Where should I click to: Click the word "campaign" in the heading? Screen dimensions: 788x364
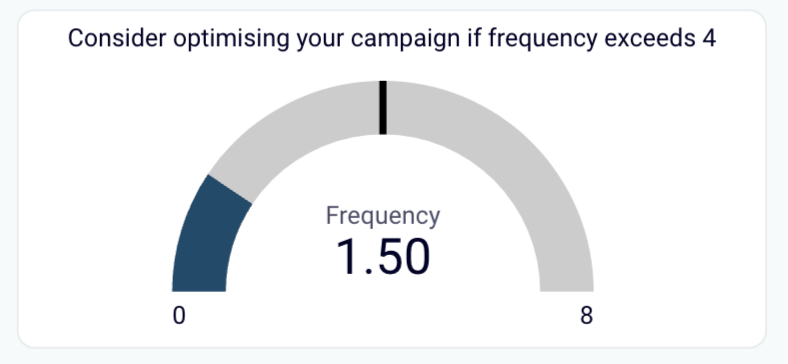(x=405, y=40)
